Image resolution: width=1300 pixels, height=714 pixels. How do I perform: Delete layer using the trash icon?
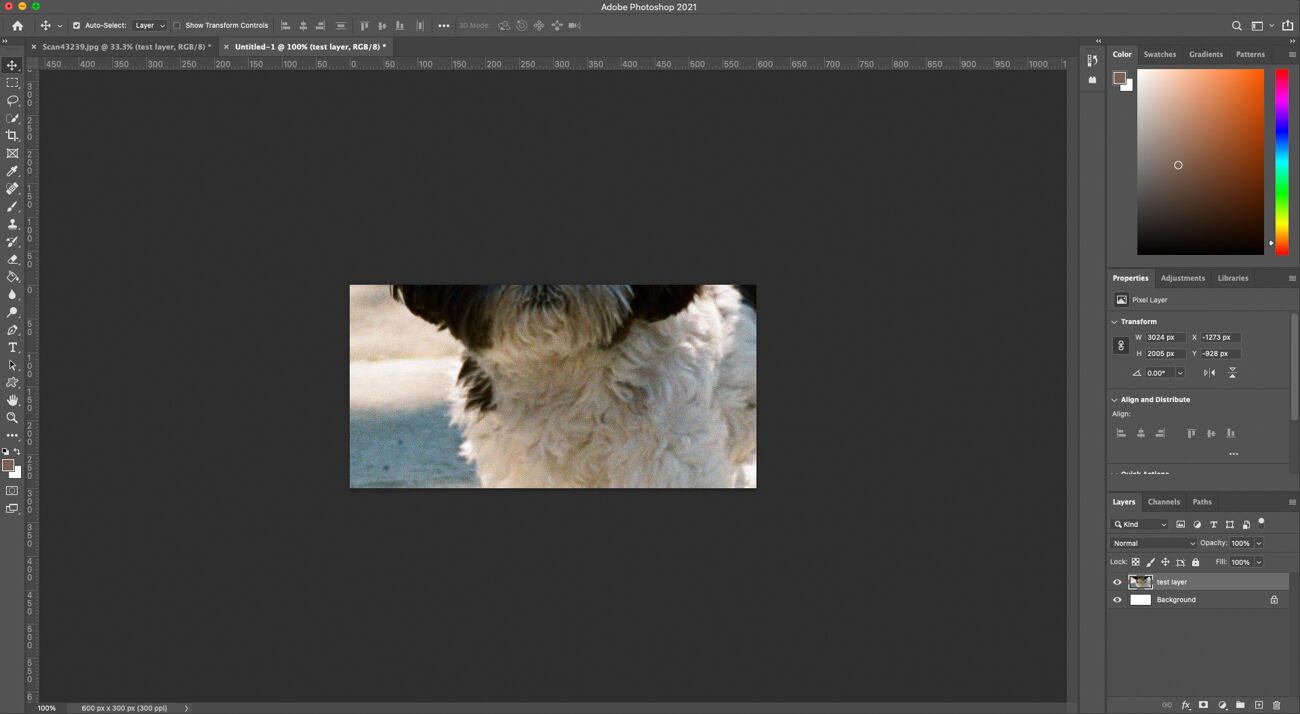[1276, 705]
